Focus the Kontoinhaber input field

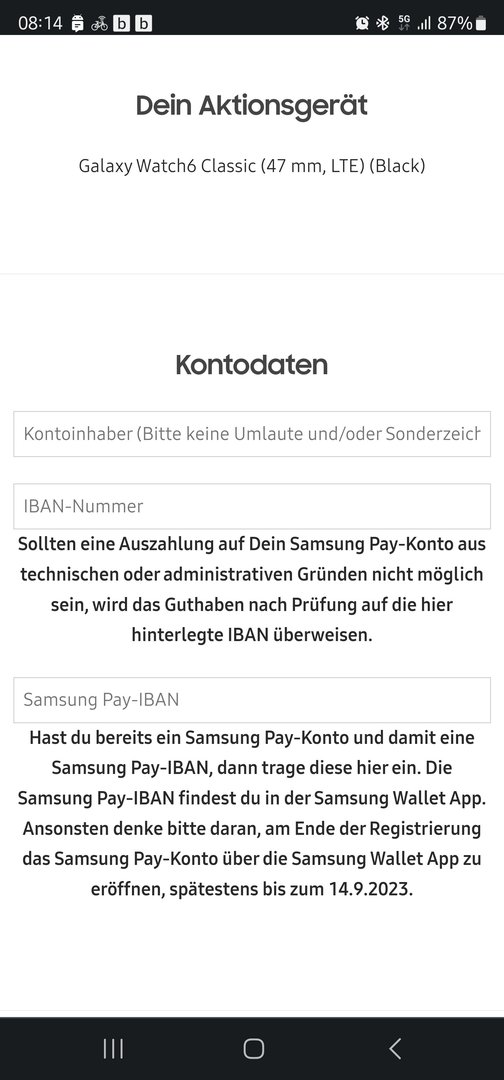252,434
